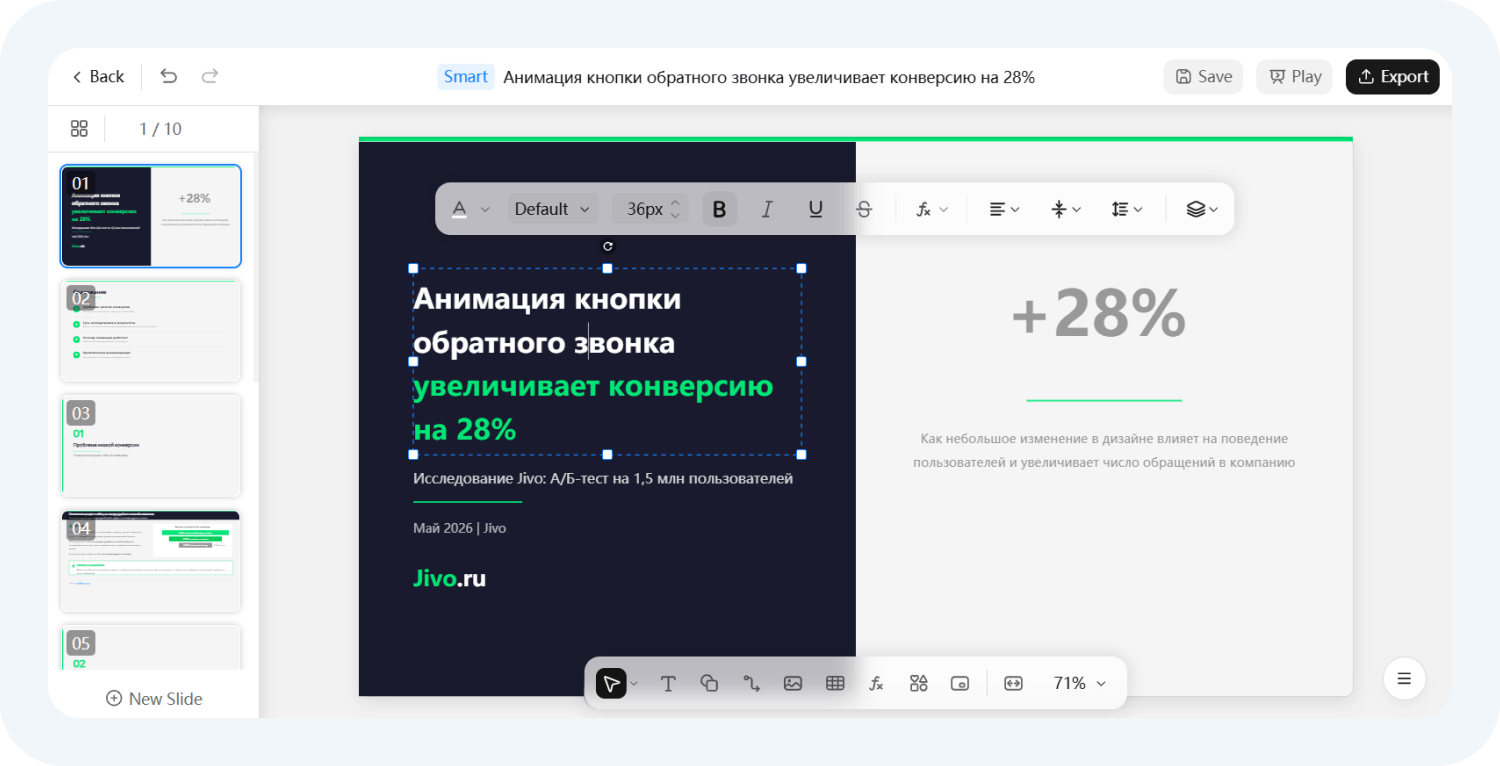1500x766 pixels.
Task: Open the layer order dropdown
Action: click(1202, 209)
